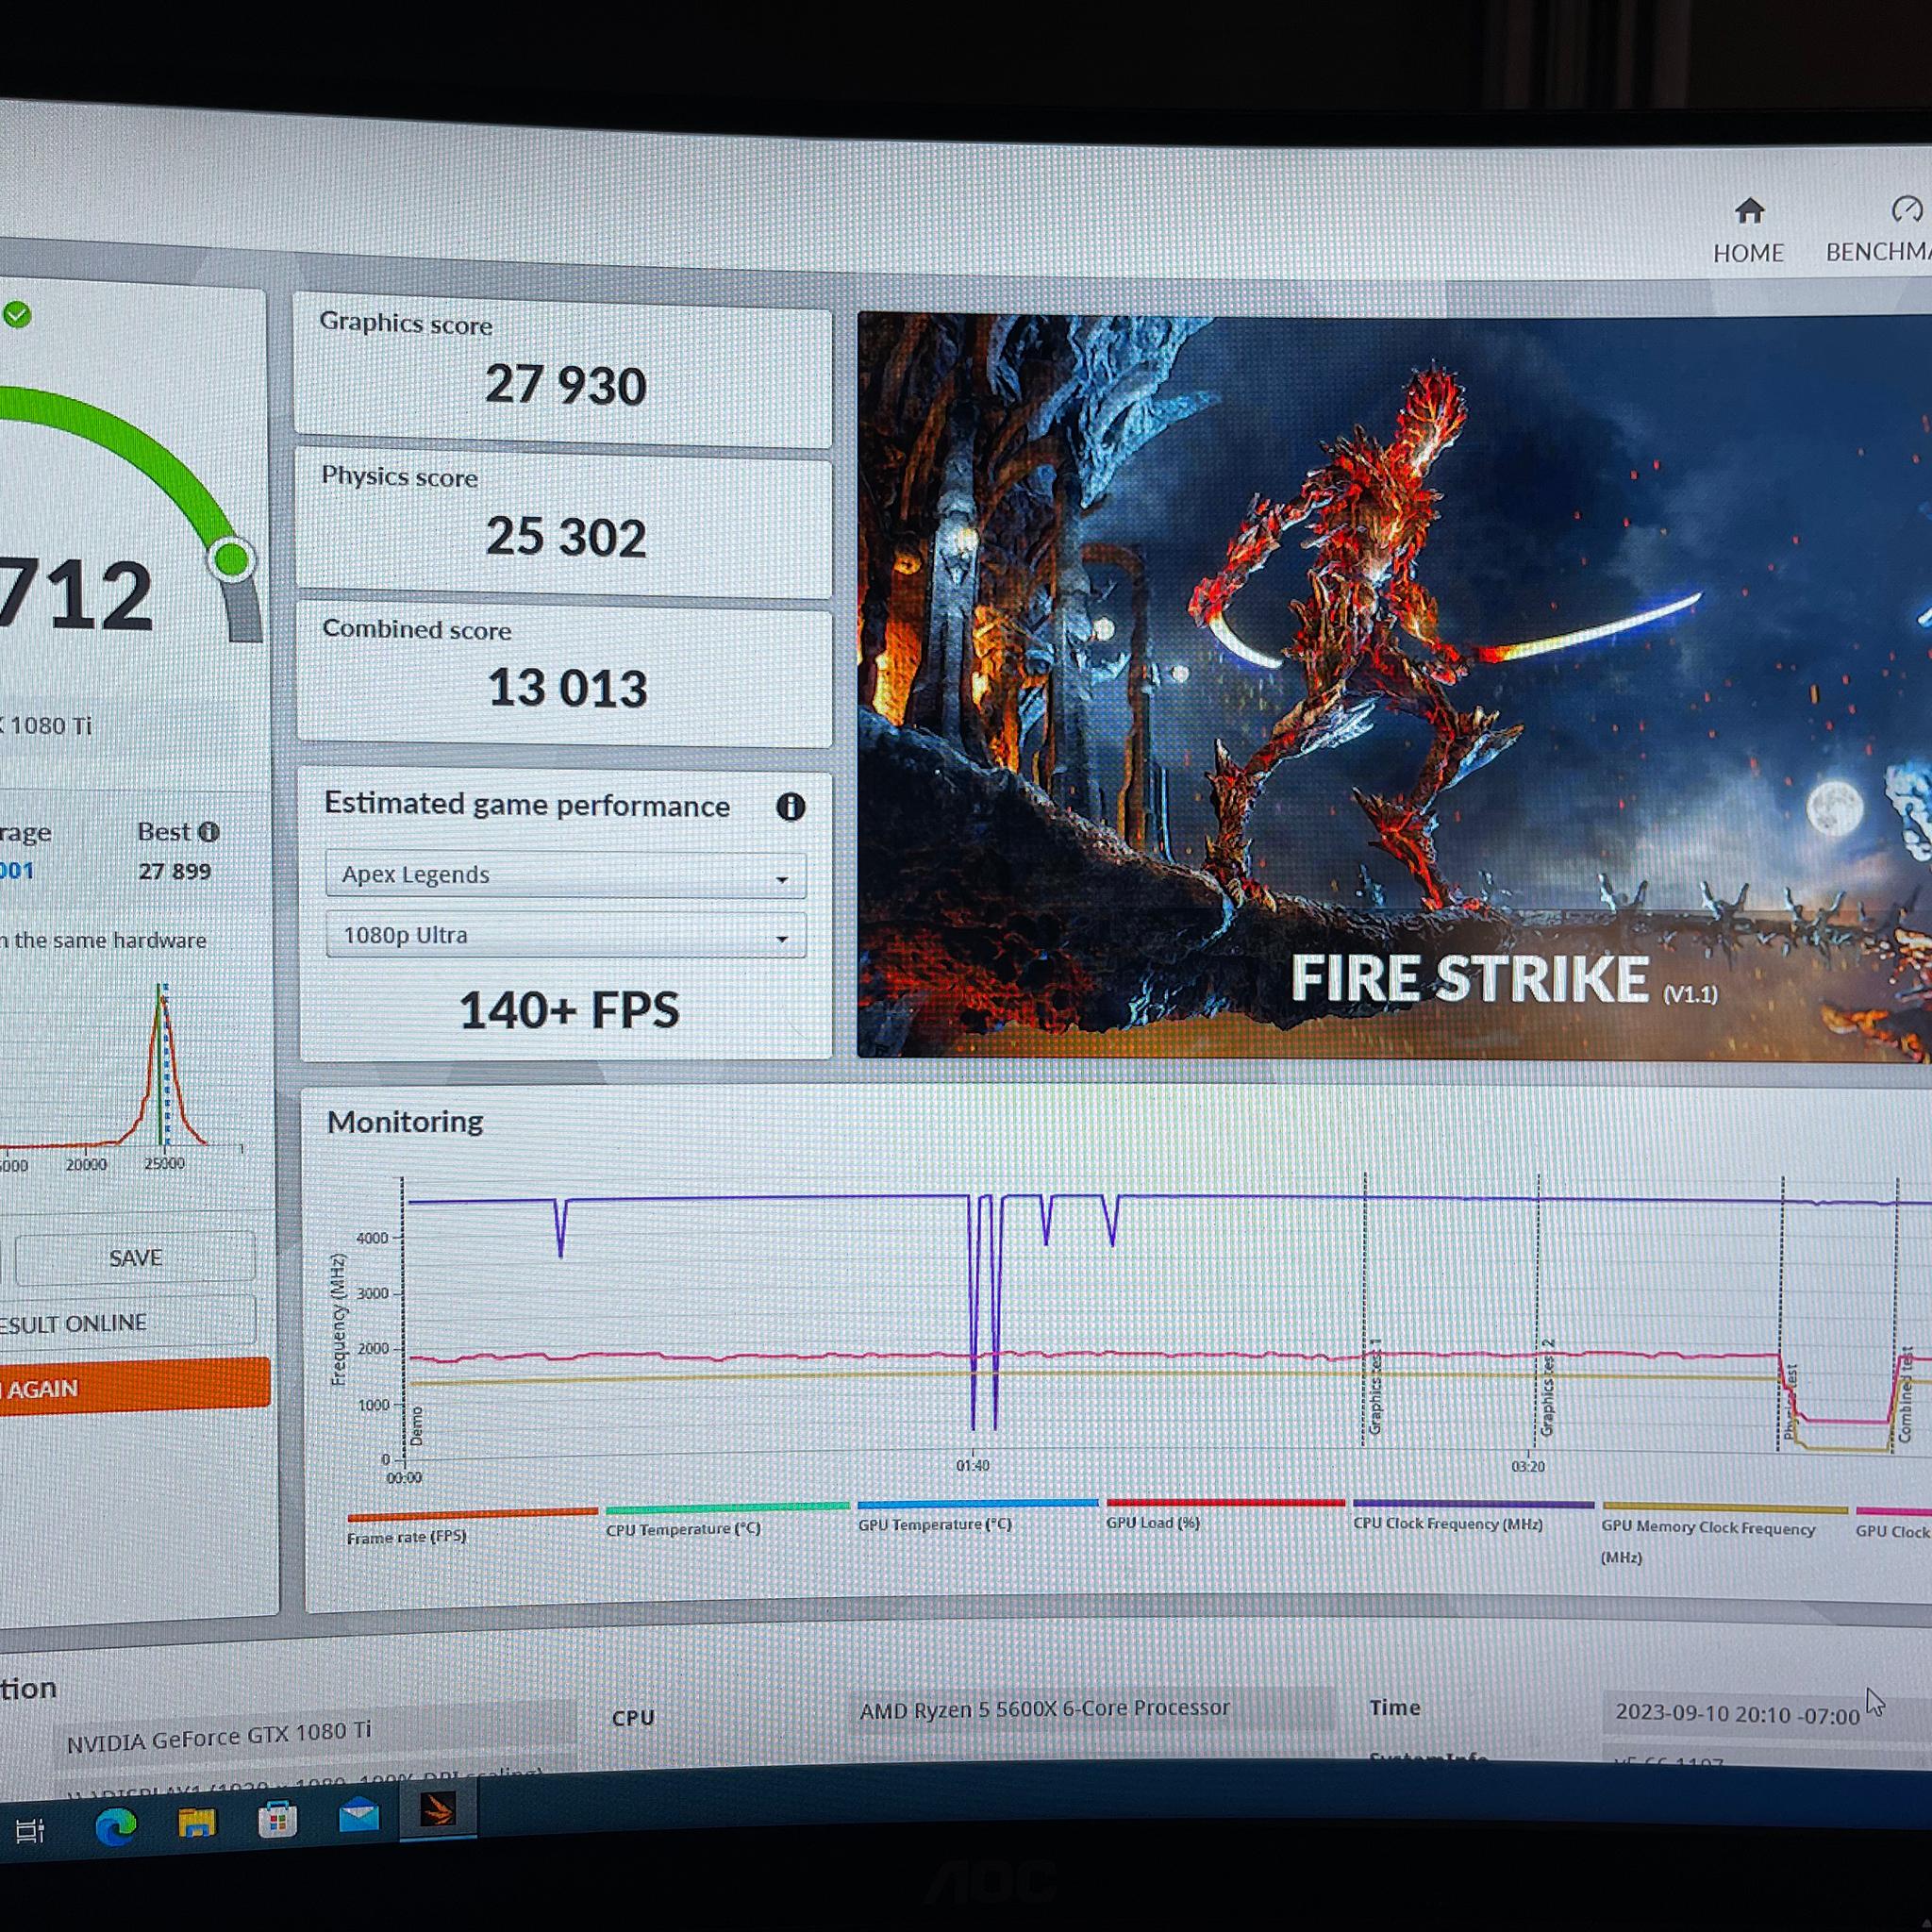Click the 140+ FPS estimate text
The width and height of the screenshot is (1932, 1932).
[x=569, y=1010]
